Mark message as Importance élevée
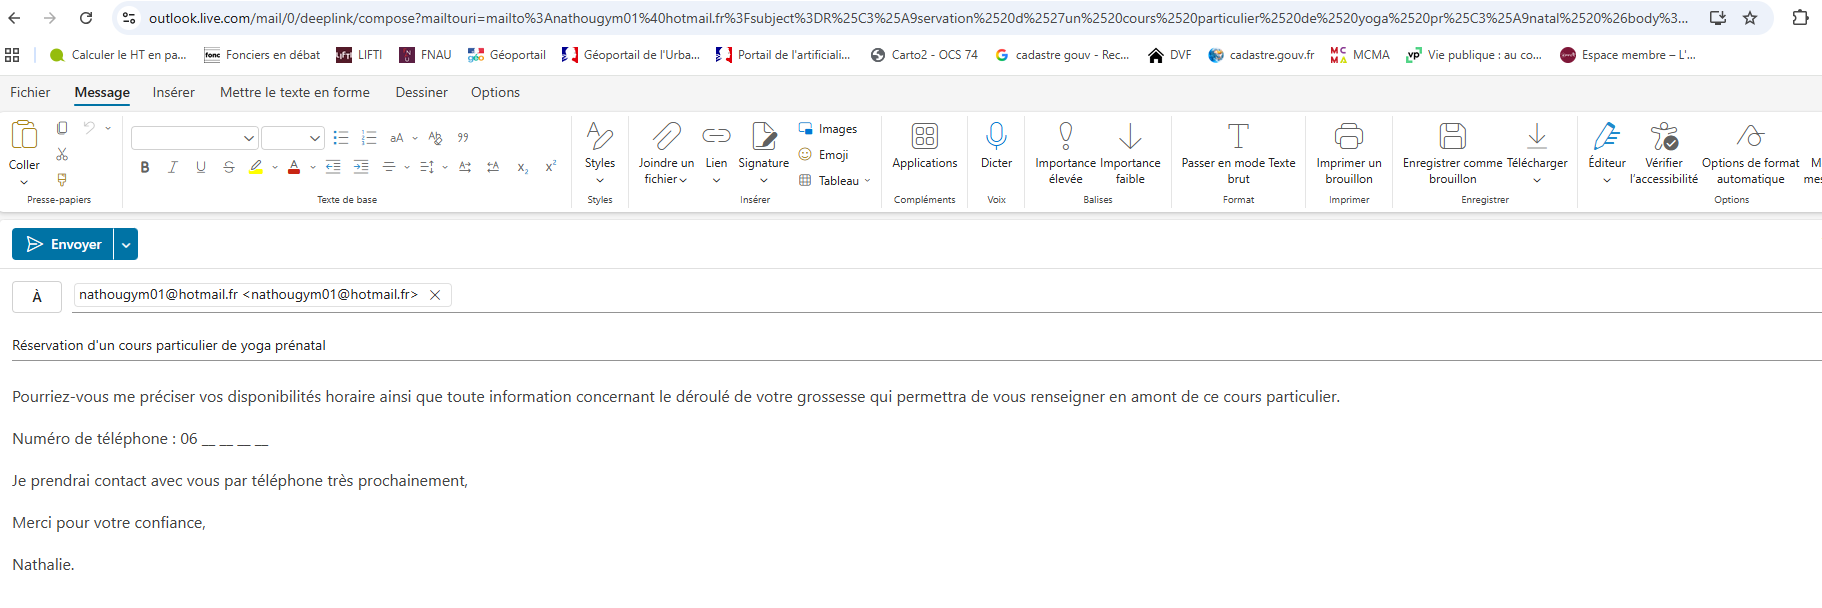The height and width of the screenshot is (608, 1822). (1065, 153)
